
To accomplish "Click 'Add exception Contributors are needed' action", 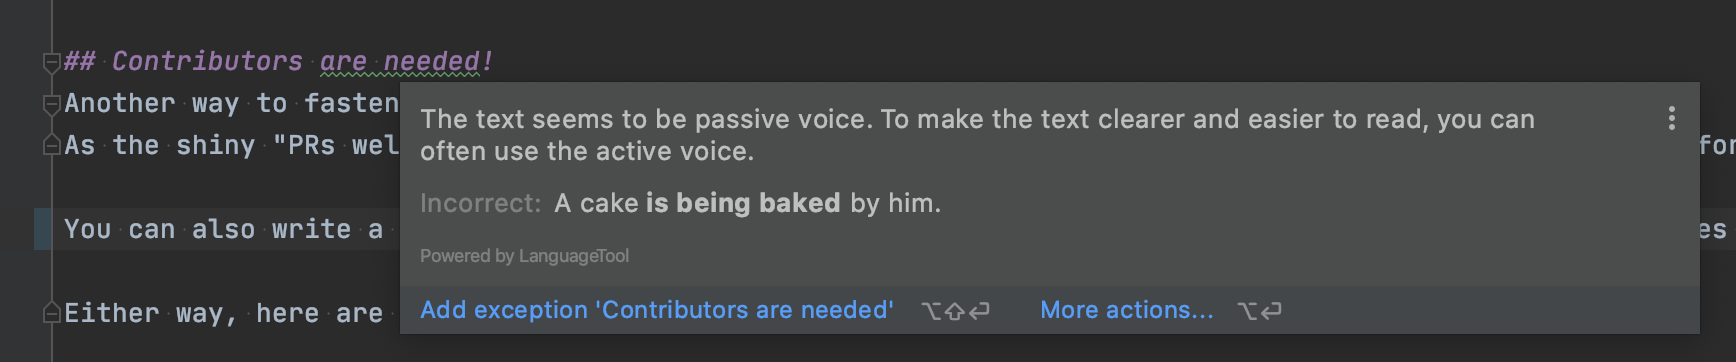I will [656, 310].
